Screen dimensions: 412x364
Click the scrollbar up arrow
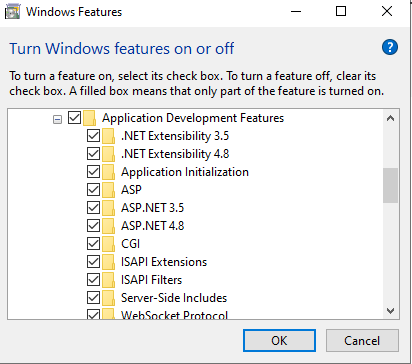(390, 118)
